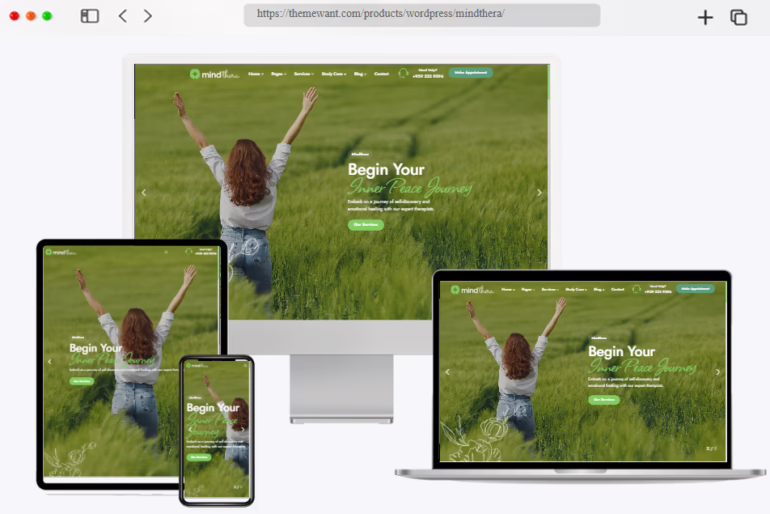Click the slide counter on the laptop screen
The width and height of the screenshot is (770, 514).
pyautogui.click(x=712, y=449)
